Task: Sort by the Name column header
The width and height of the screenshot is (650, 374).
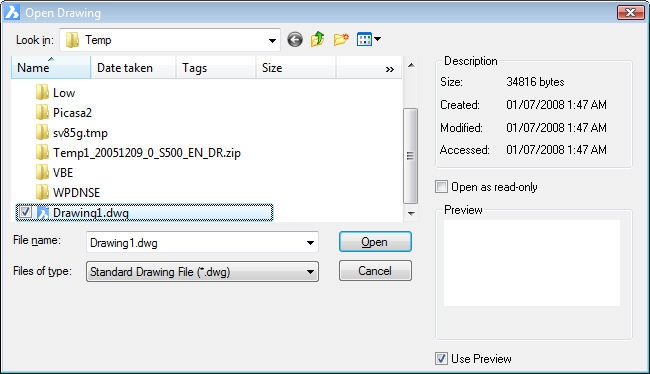Action: click(51, 68)
